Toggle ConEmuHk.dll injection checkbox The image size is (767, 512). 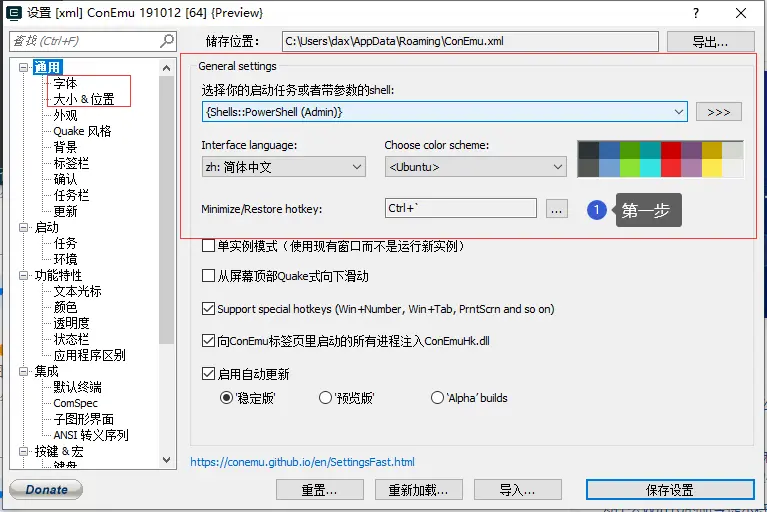pyautogui.click(x=208, y=341)
